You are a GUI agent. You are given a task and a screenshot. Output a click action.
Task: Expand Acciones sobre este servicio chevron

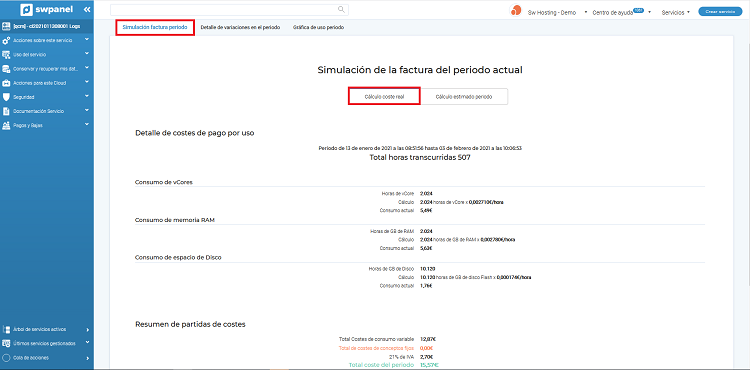tap(87, 40)
